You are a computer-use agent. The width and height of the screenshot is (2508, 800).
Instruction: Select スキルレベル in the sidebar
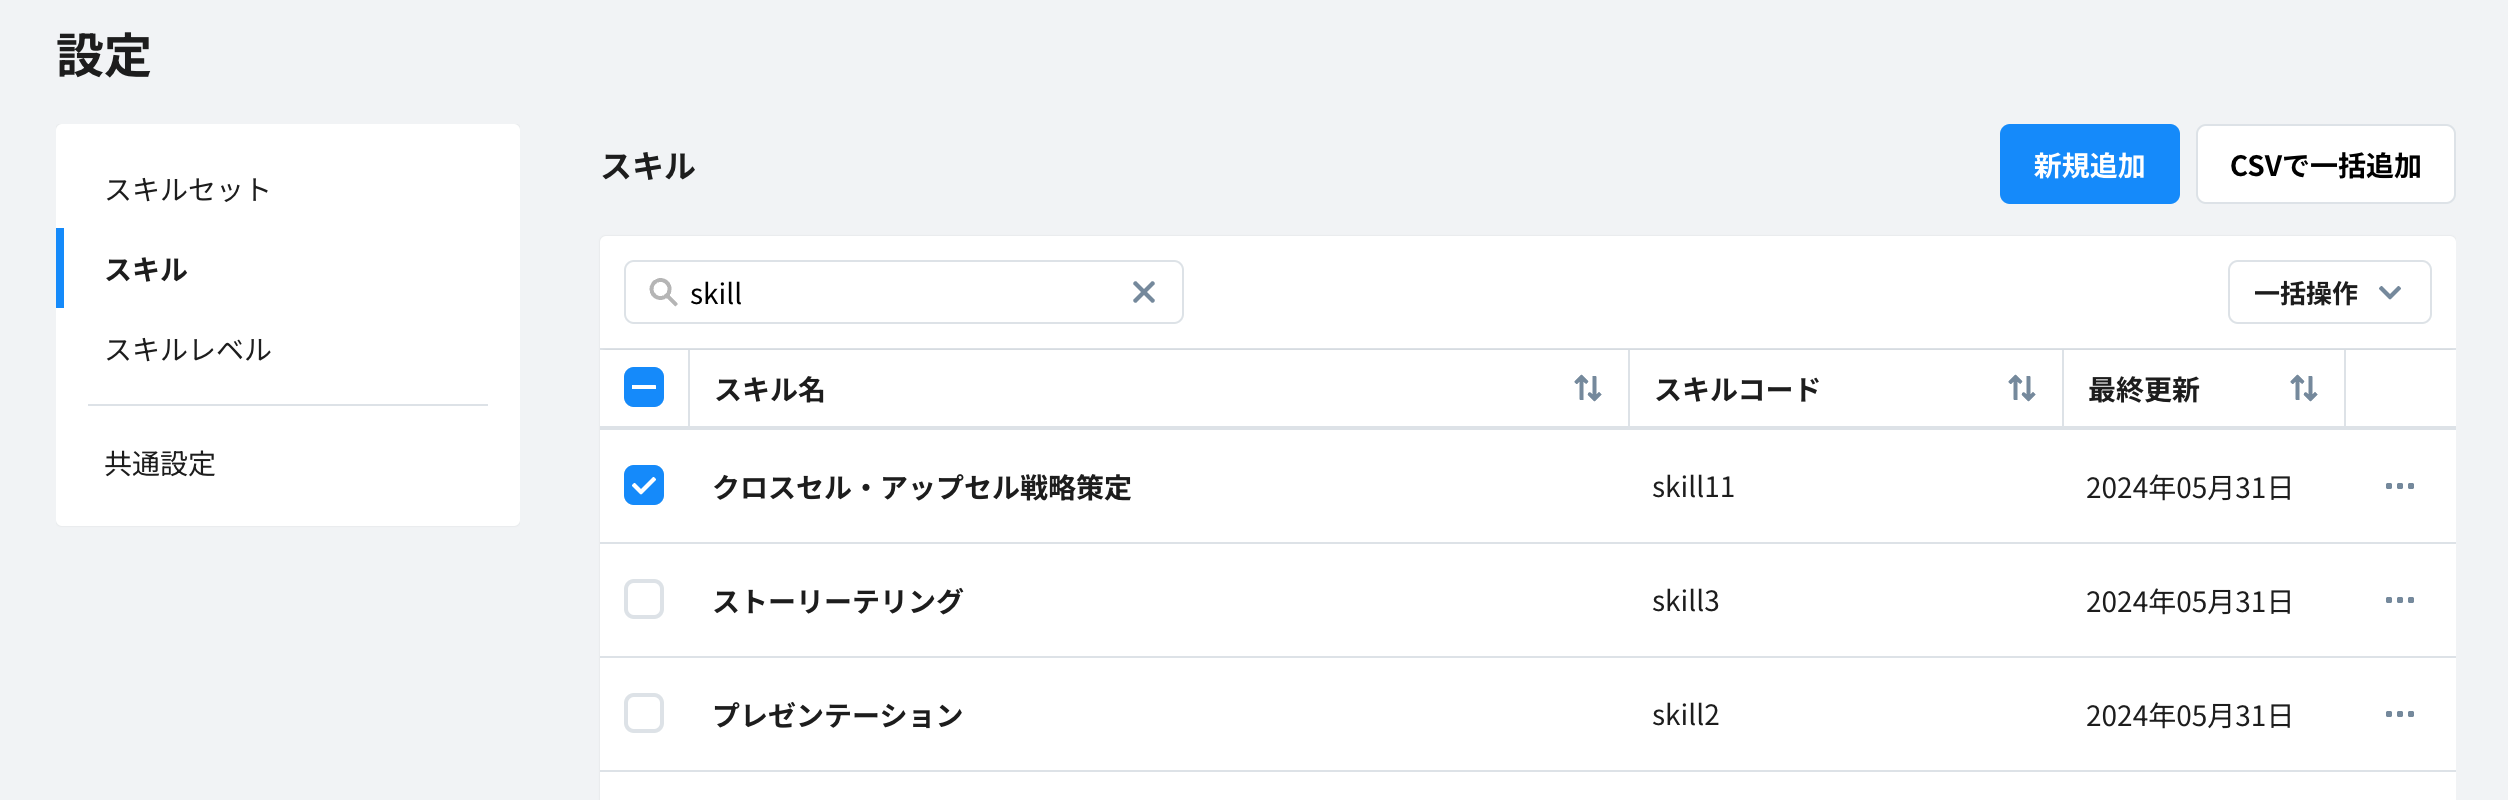tap(188, 350)
